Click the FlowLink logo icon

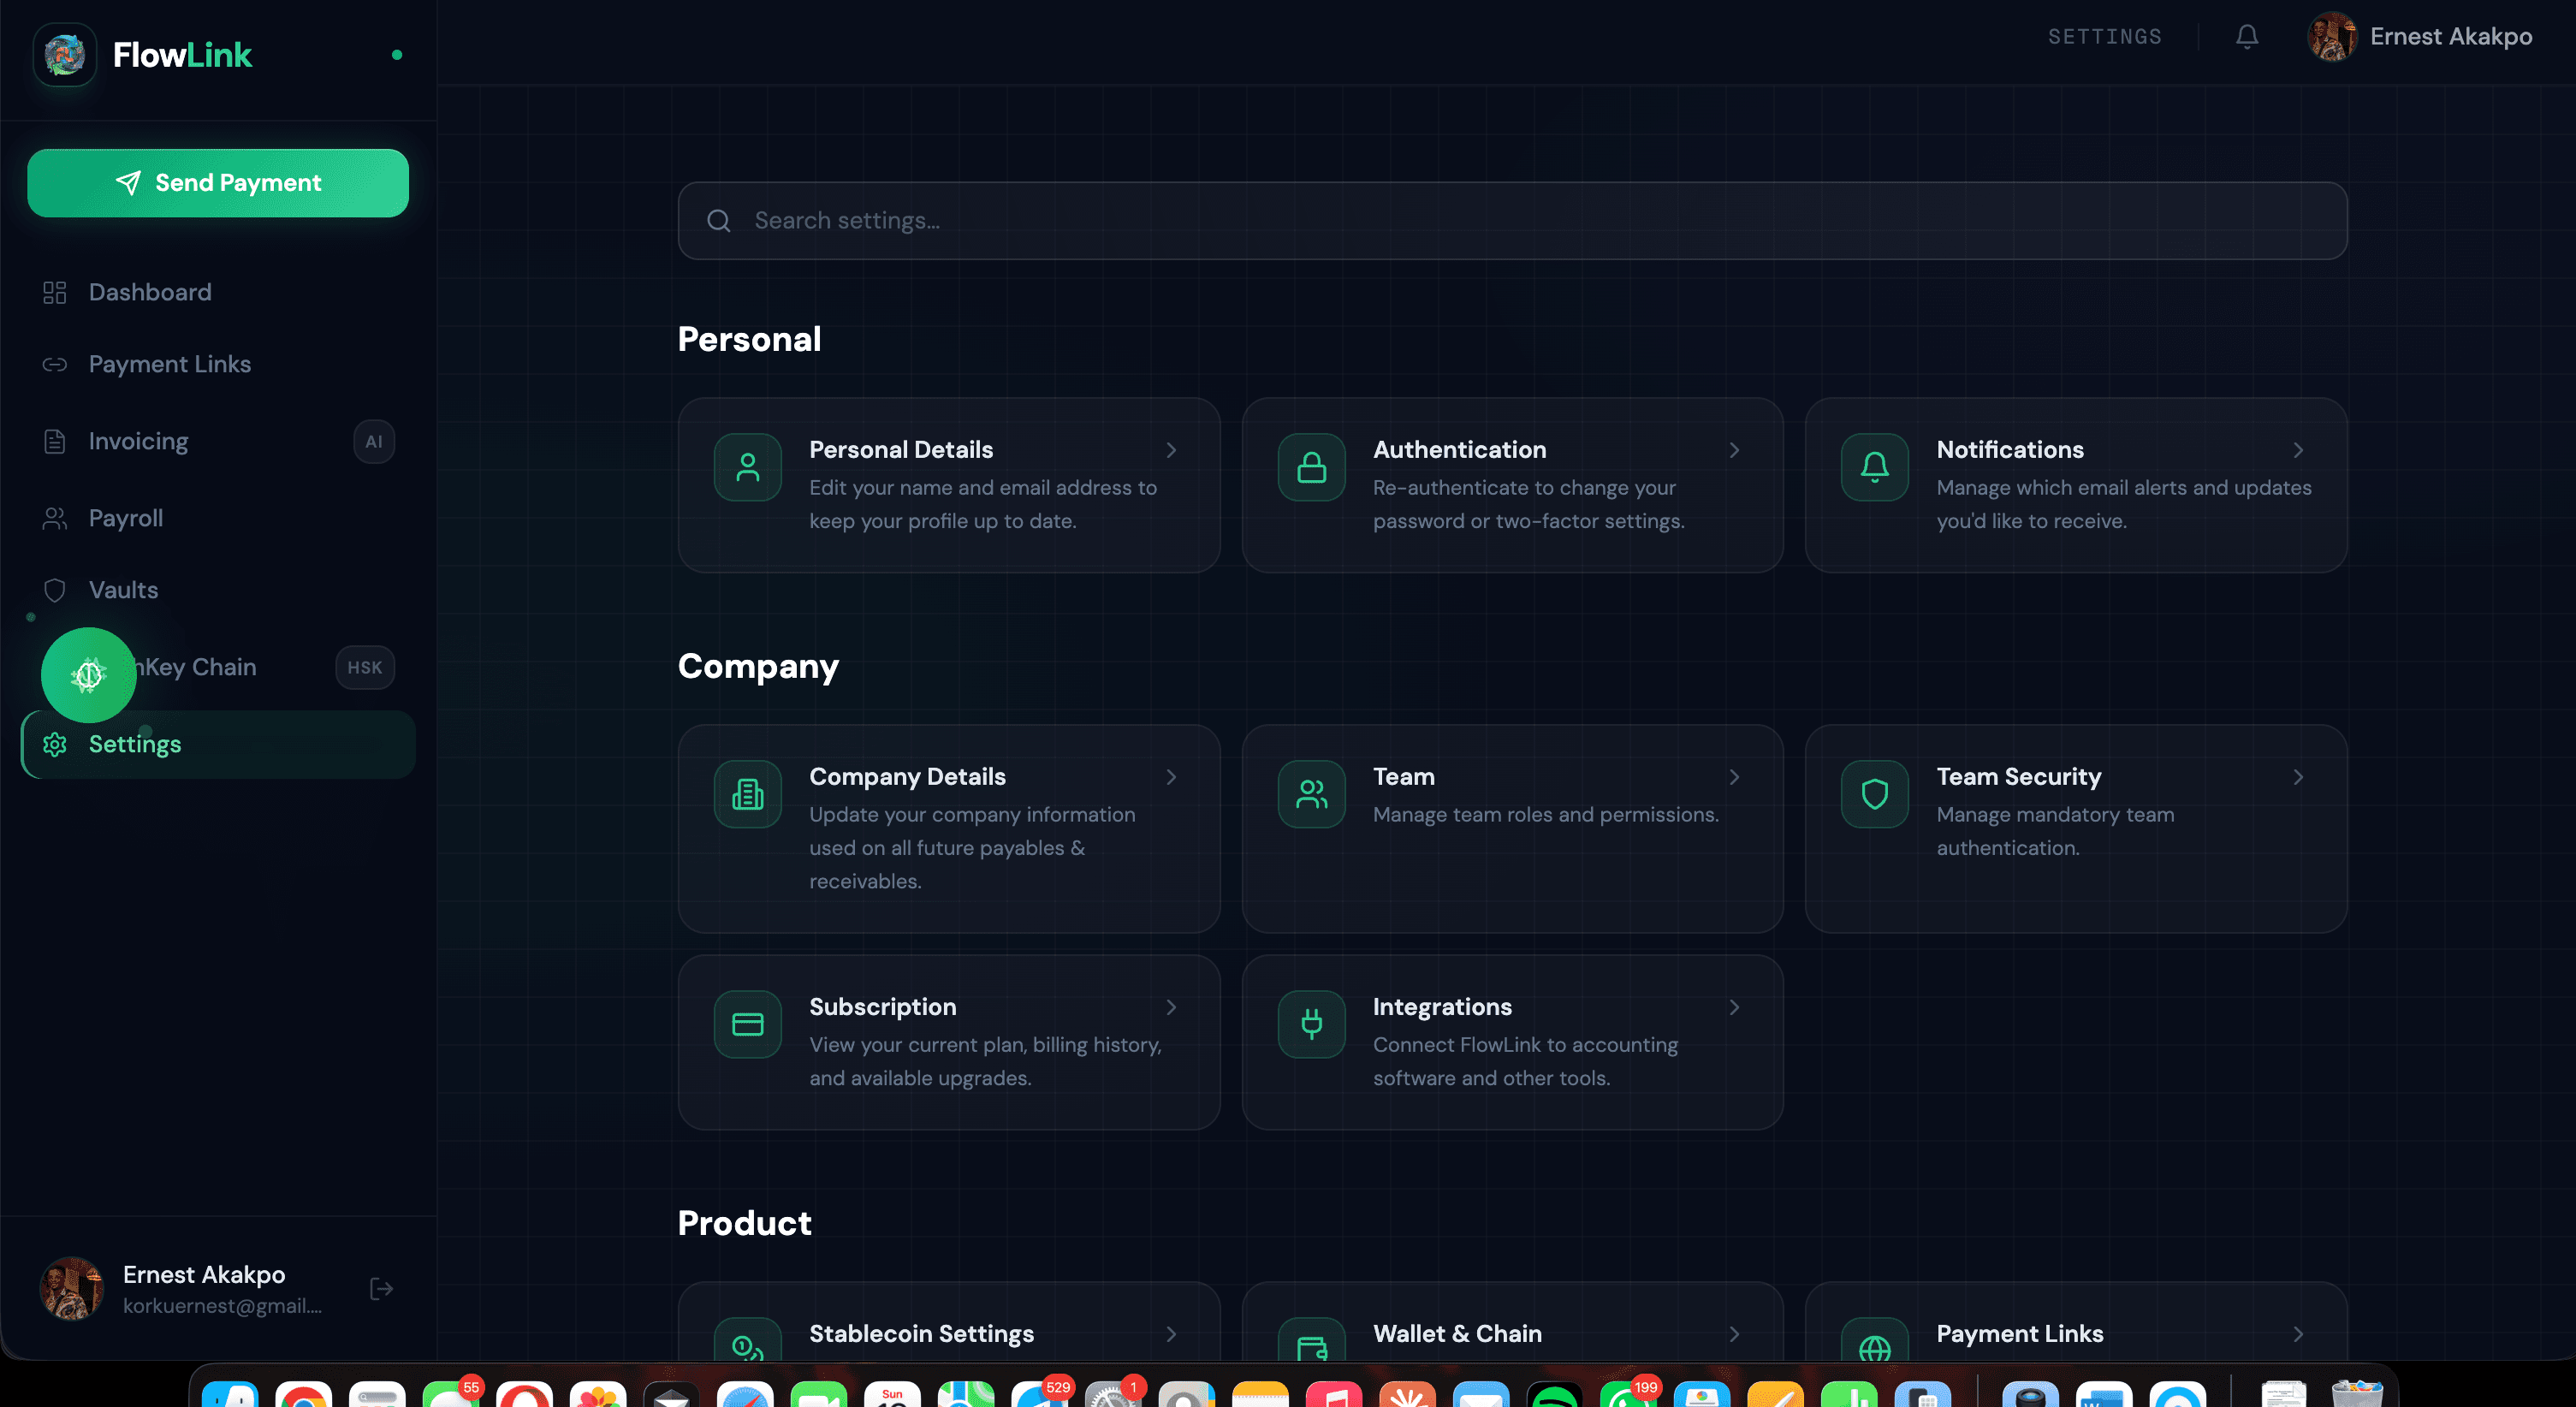[65, 55]
